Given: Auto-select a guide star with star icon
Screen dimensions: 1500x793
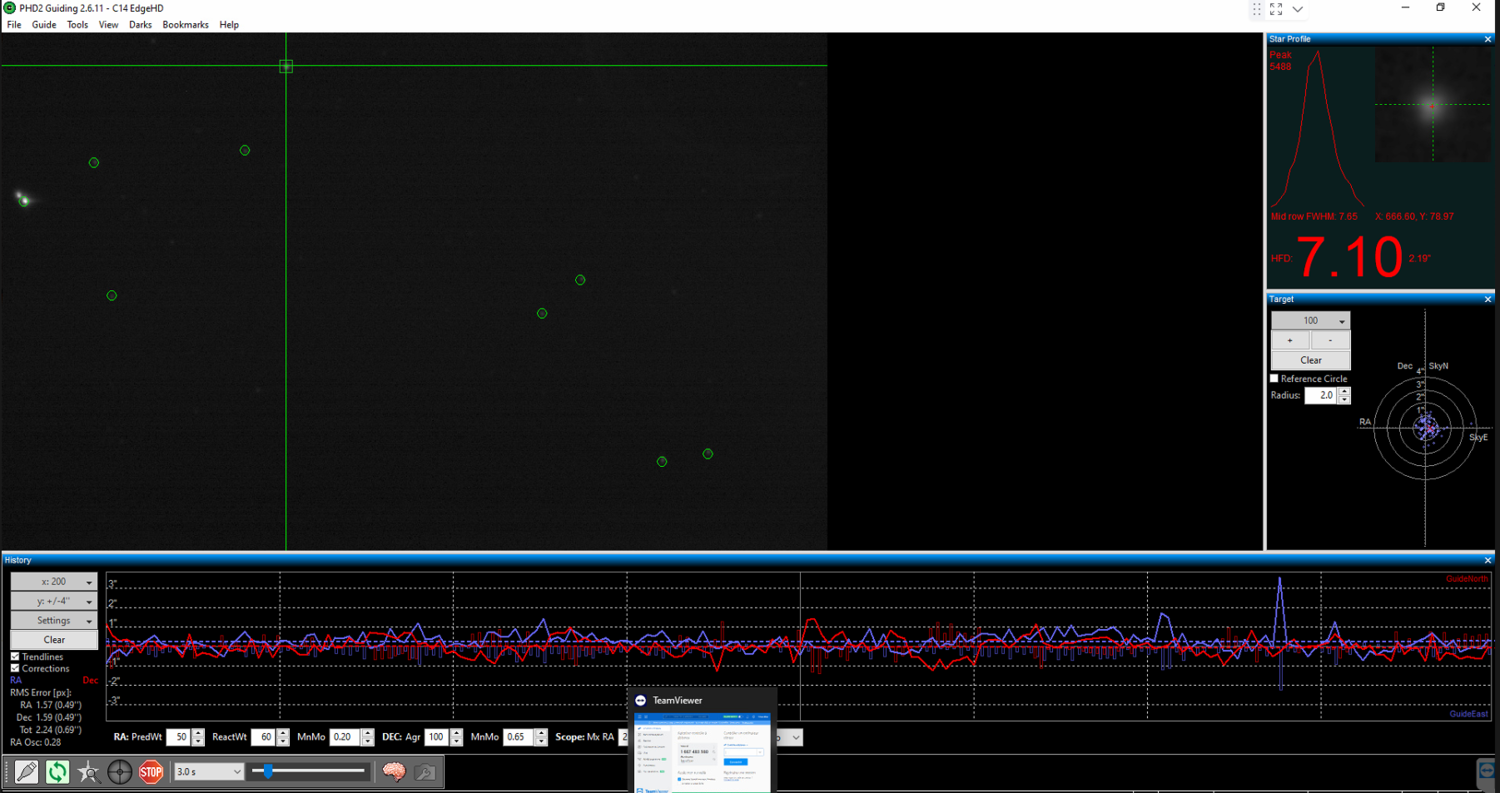Looking at the screenshot, I should pyautogui.click(x=89, y=772).
